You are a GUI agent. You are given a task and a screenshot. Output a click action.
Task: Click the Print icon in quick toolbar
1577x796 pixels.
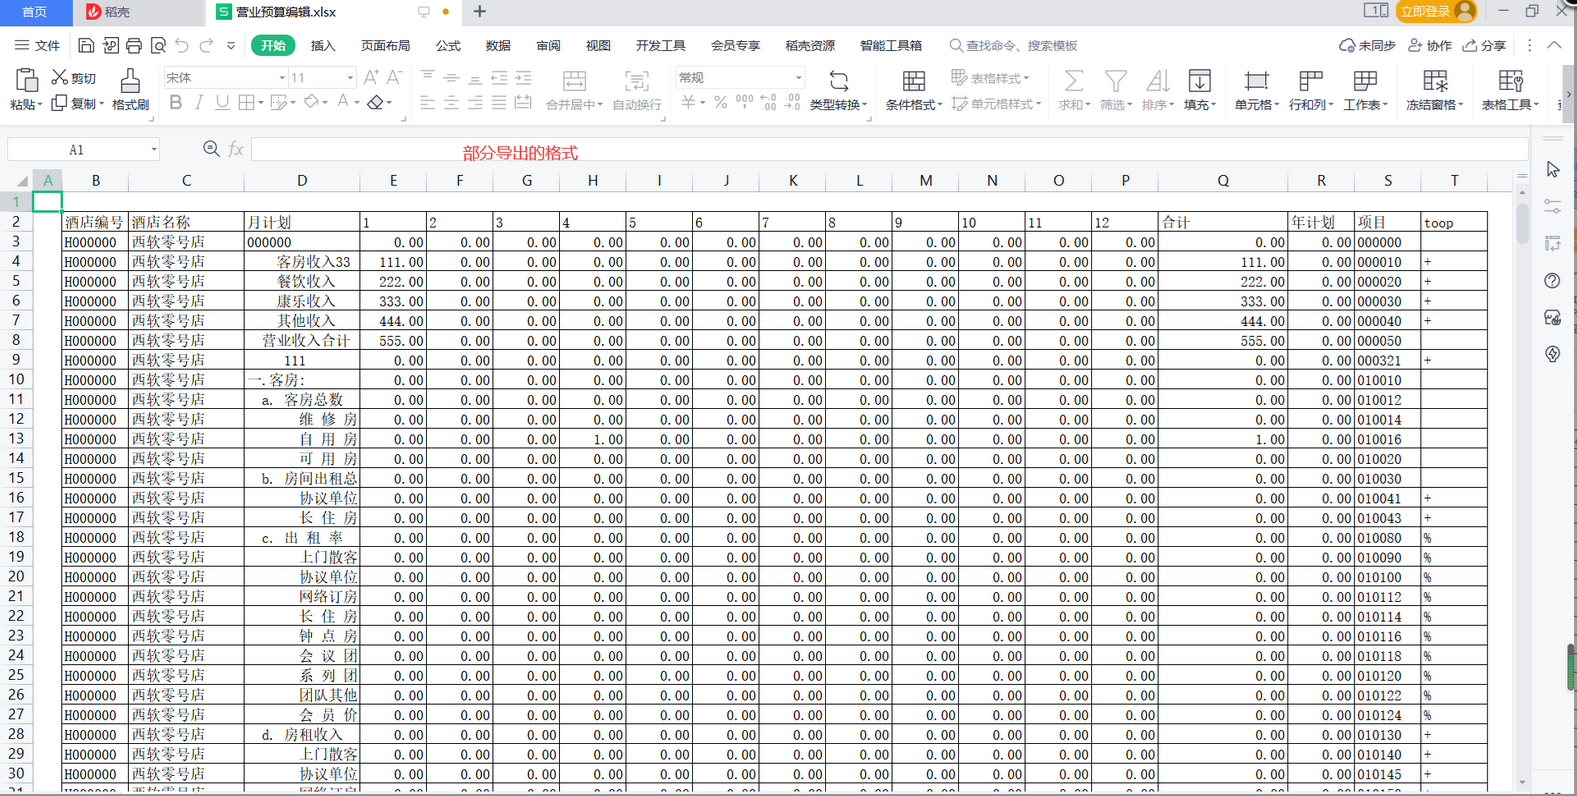134,45
